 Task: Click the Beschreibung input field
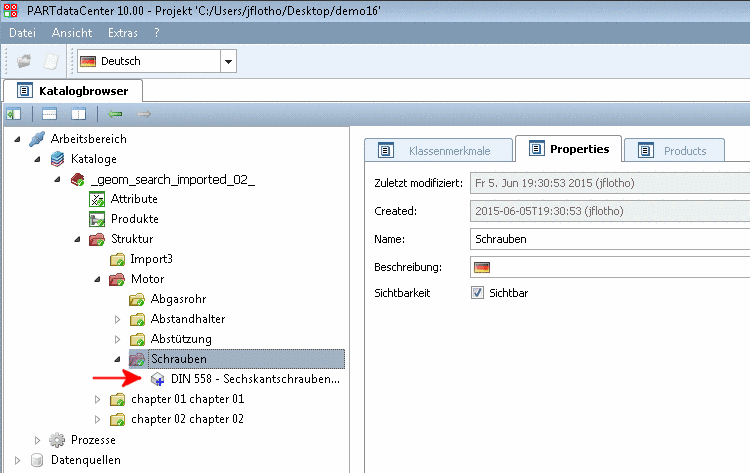click(x=610, y=267)
